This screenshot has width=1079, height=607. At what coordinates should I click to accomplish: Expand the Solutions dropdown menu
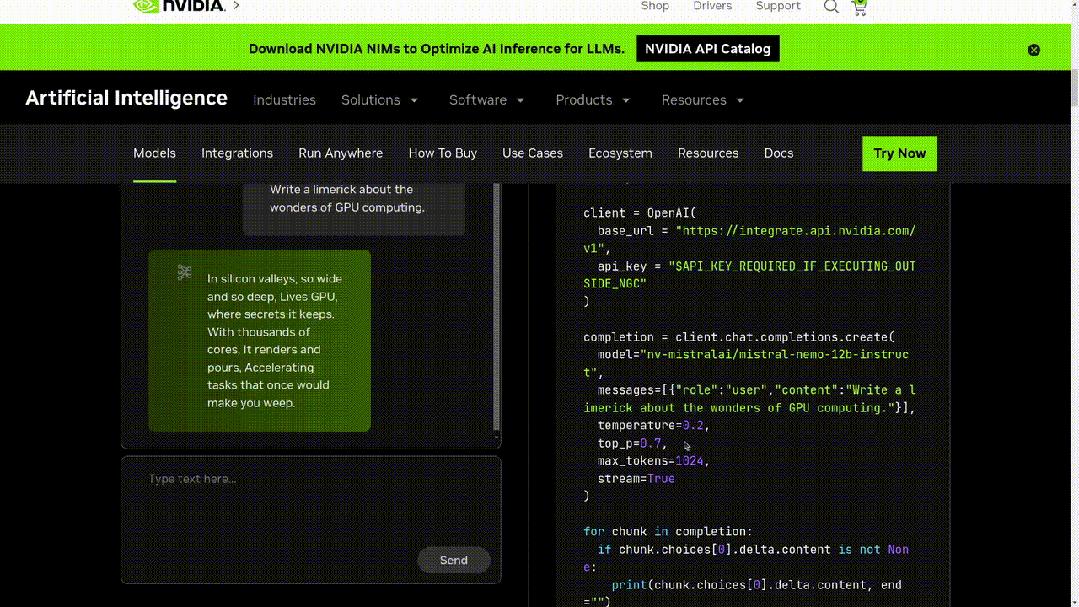[379, 100]
